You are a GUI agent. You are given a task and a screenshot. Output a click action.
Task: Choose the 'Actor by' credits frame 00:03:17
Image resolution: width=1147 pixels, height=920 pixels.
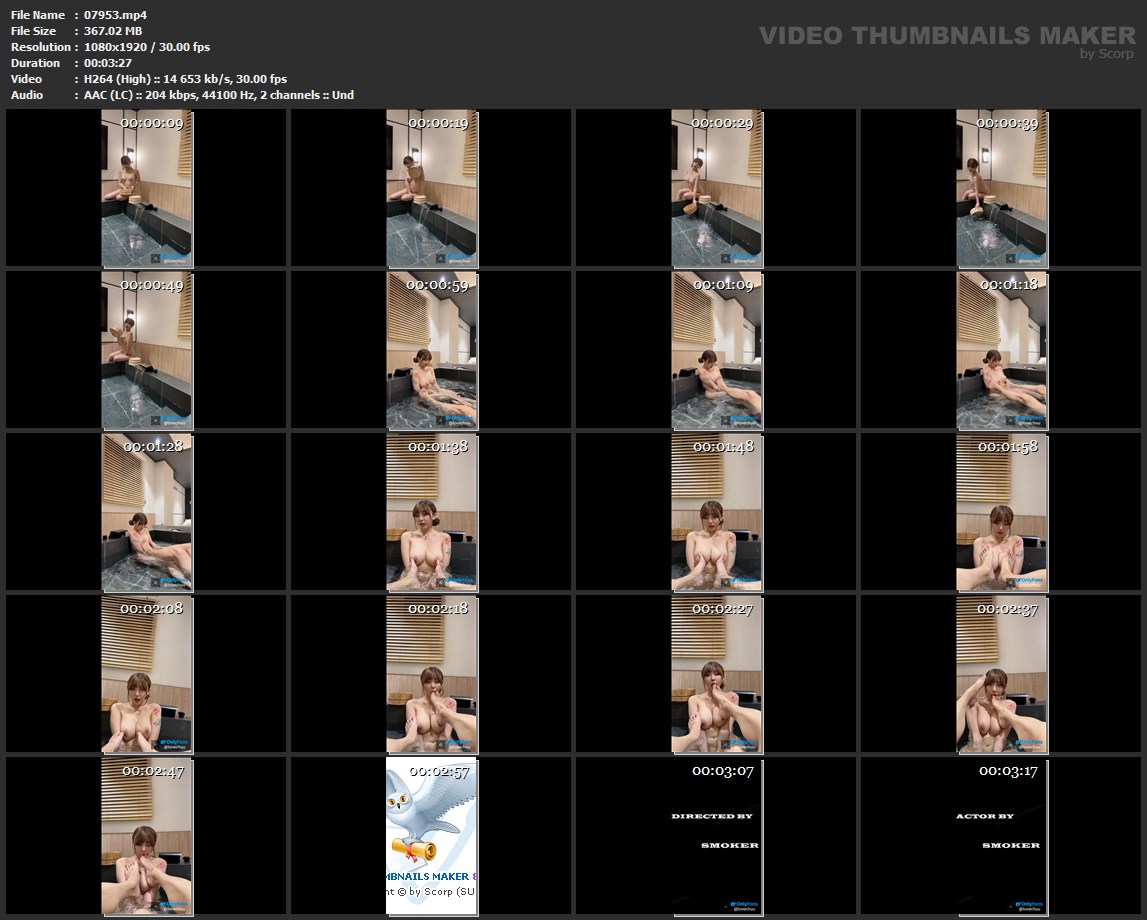[x=1002, y=837]
